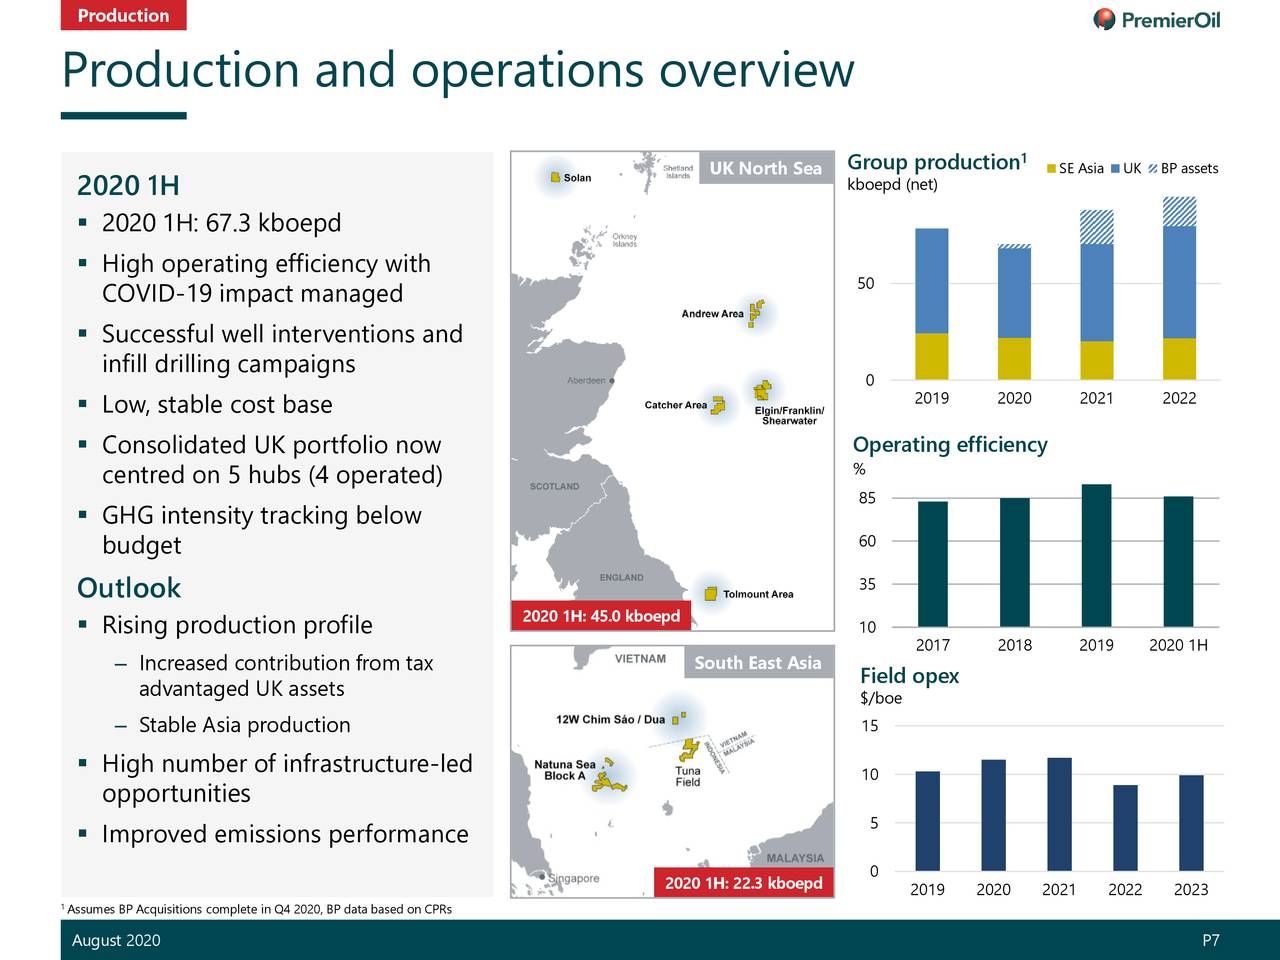This screenshot has height=960, width=1280.
Task: Select the Solan field marker on map
Action: 555,176
